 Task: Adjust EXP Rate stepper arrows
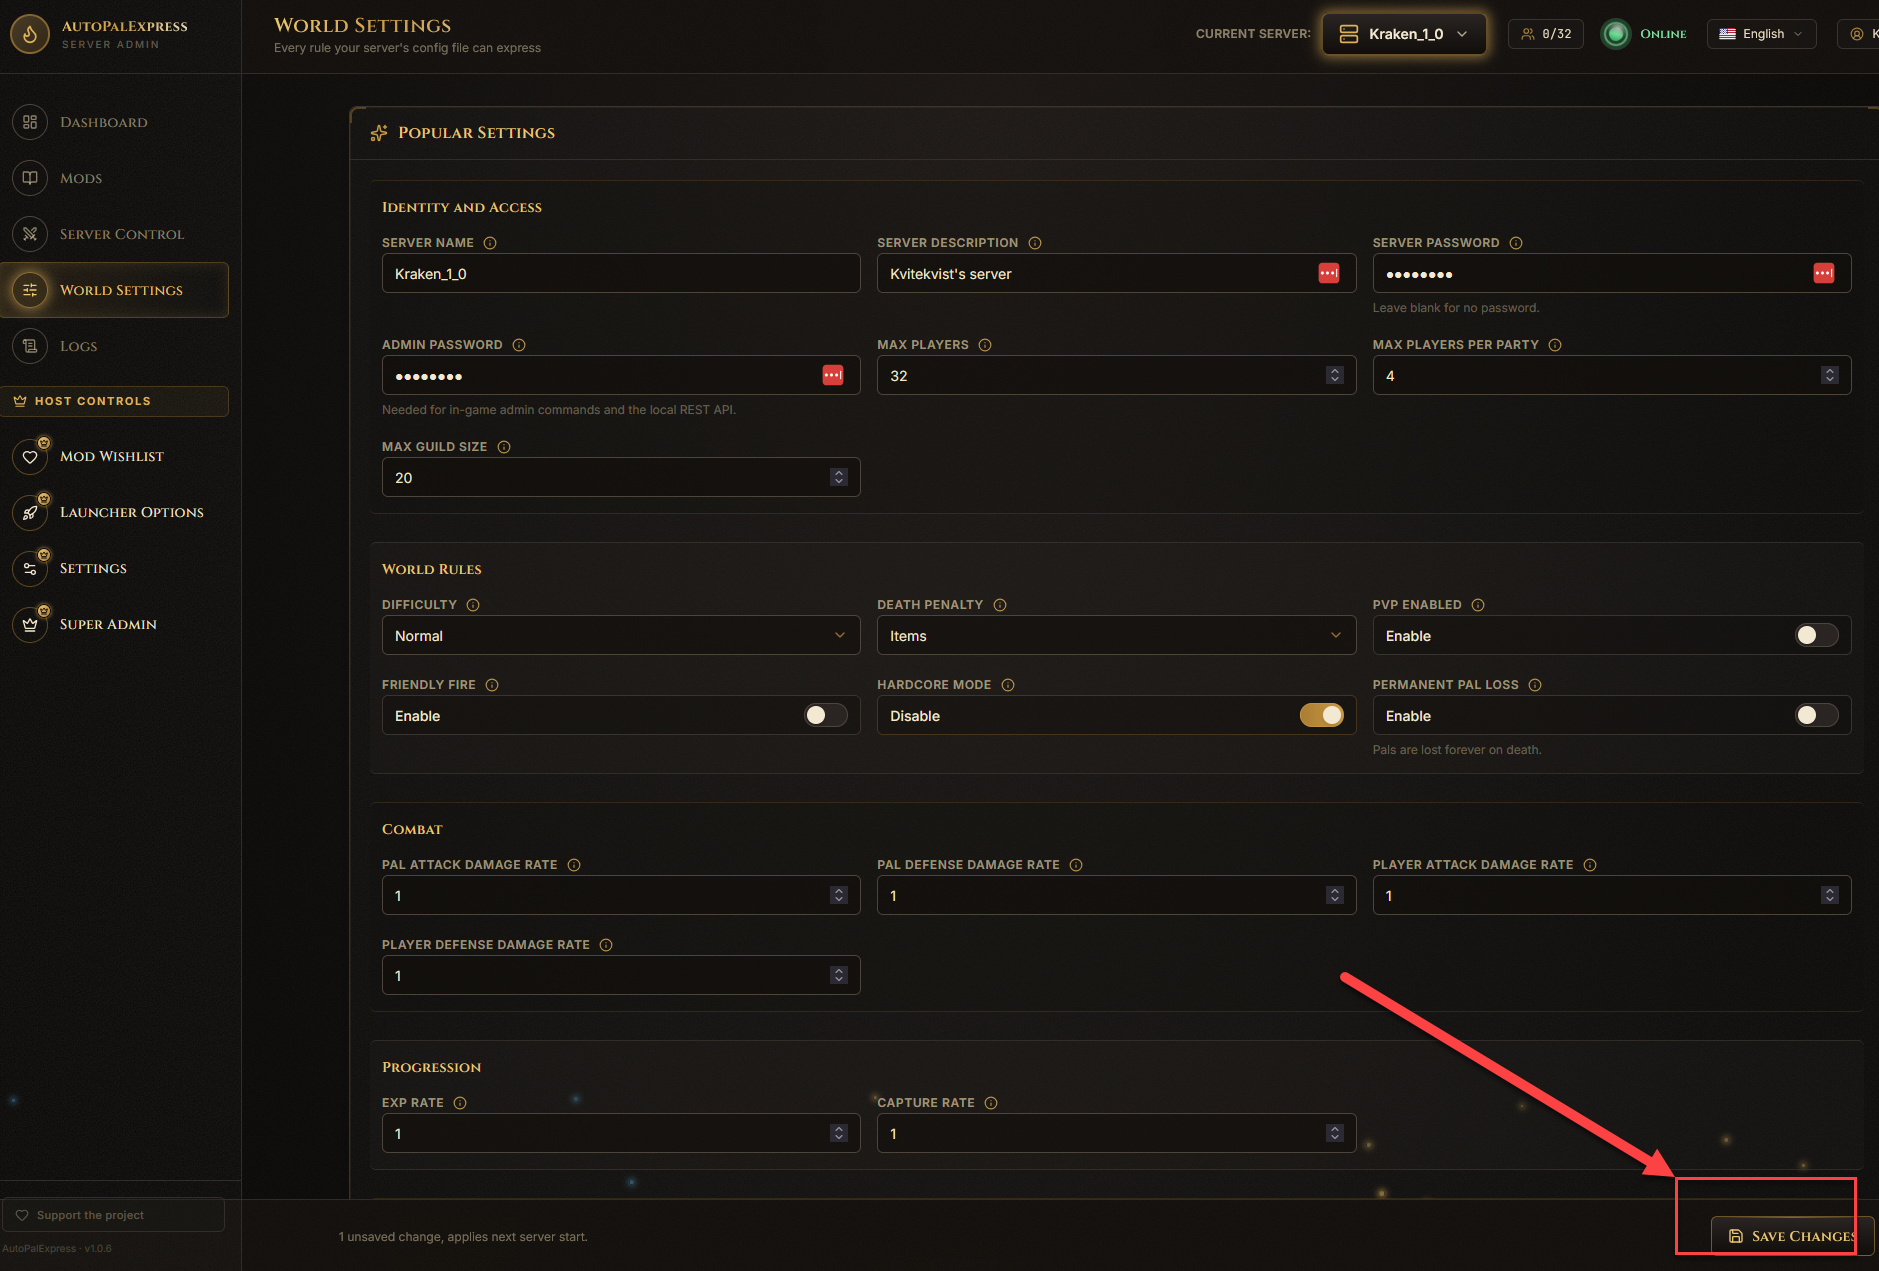838,1133
